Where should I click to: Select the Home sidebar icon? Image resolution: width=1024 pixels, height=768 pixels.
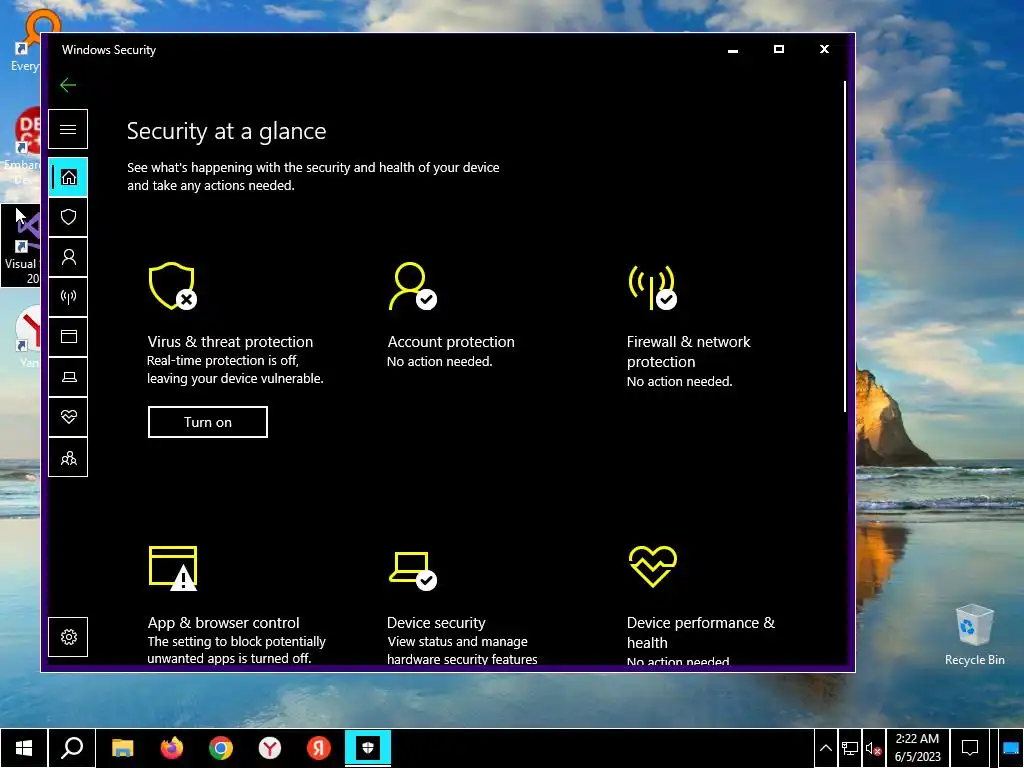pos(69,177)
